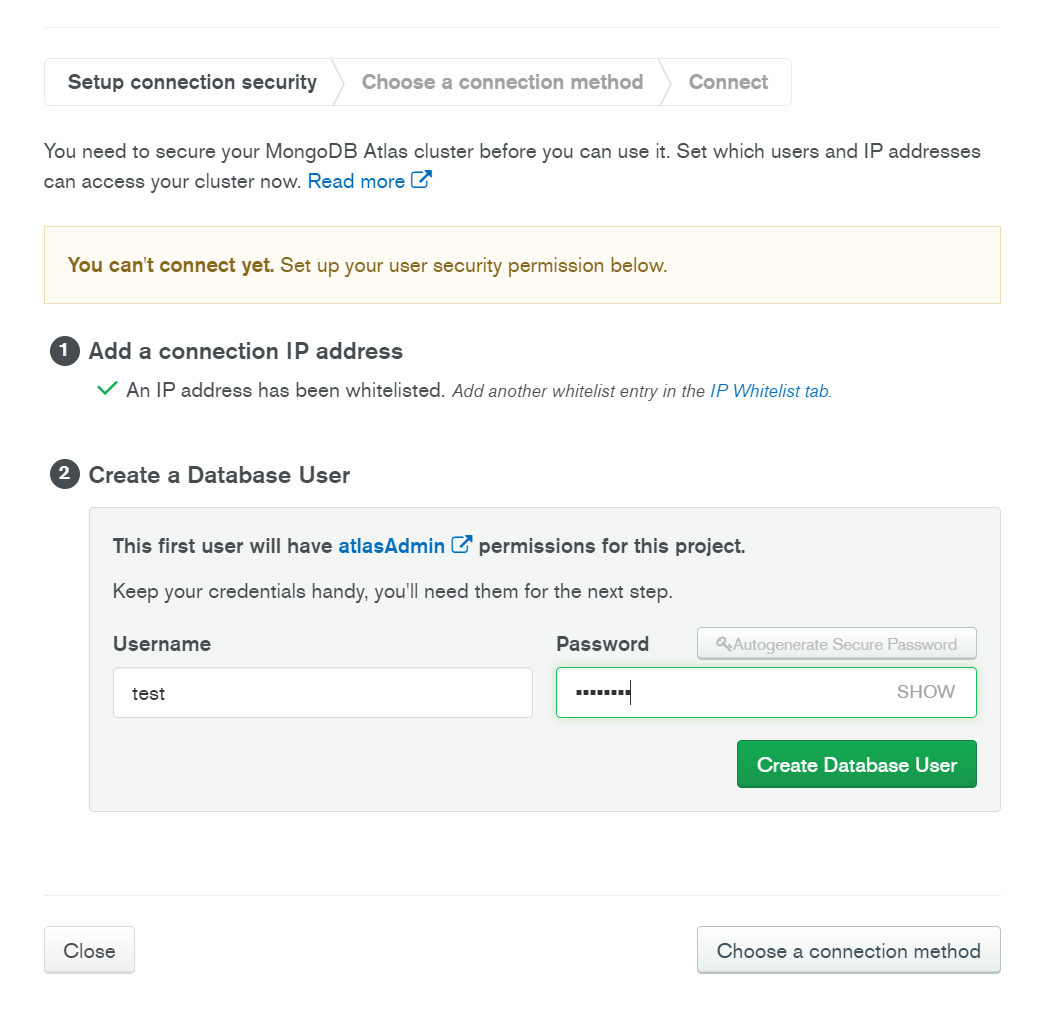Screen dimensions: 1046x1016
Task: Focus the Username field containing test
Action: pyautogui.click(x=322, y=693)
